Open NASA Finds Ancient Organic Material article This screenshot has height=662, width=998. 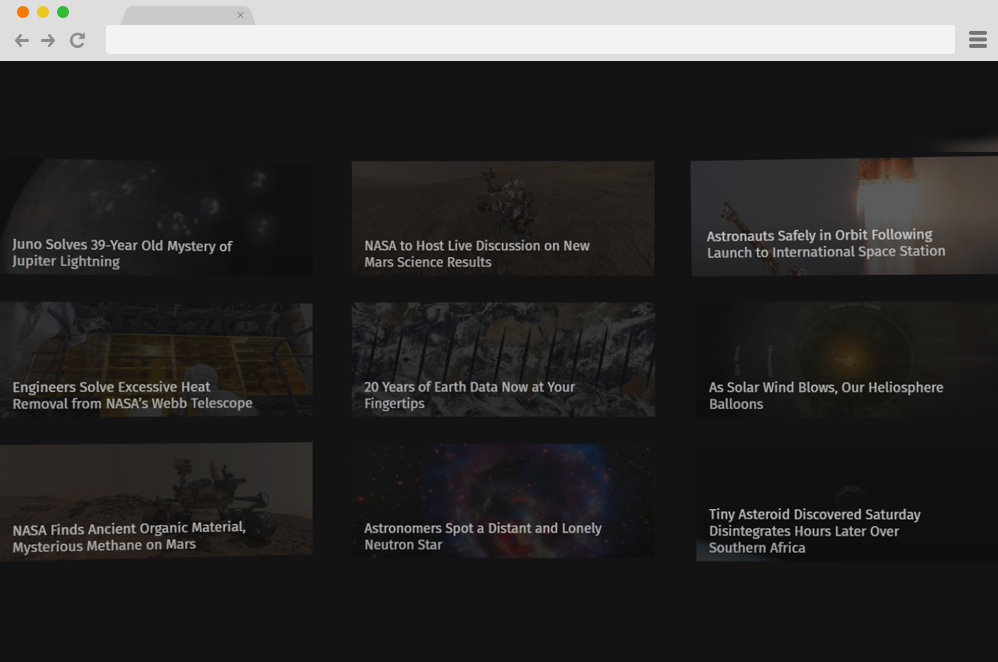pos(156,502)
